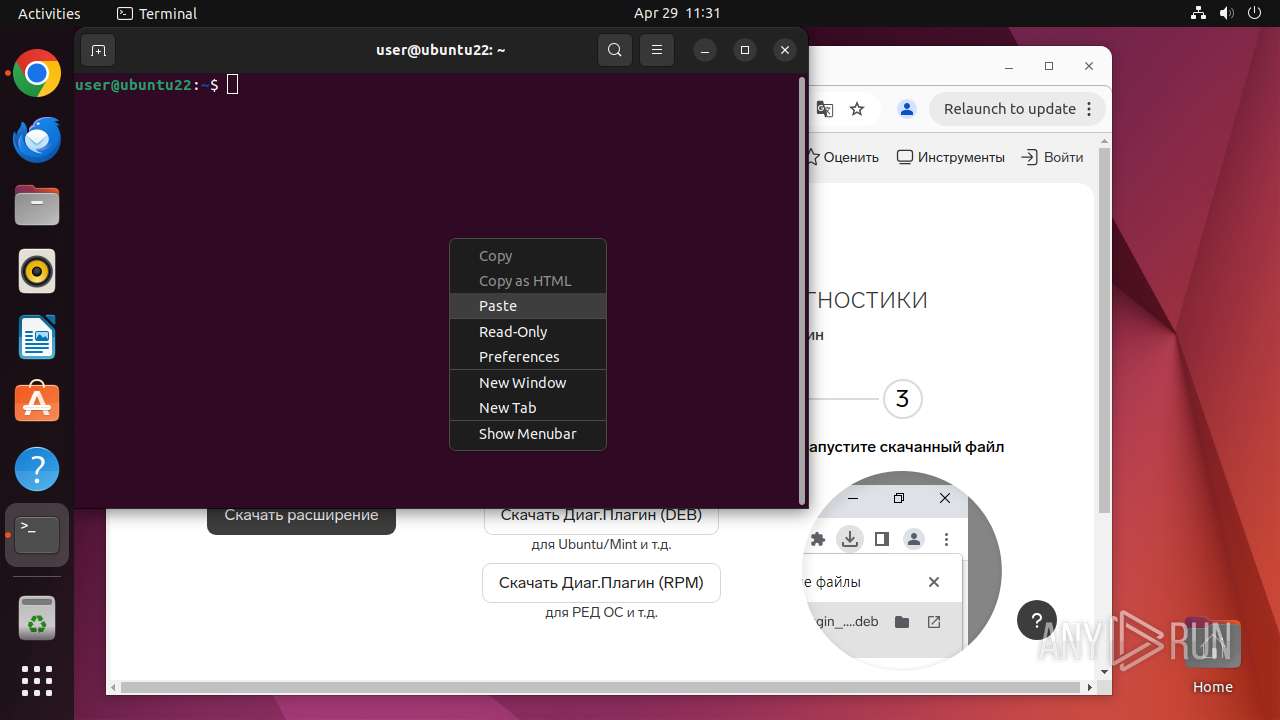Select New Tab in context menu
This screenshot has width=1280, height=720.
[x=528, y=408]
